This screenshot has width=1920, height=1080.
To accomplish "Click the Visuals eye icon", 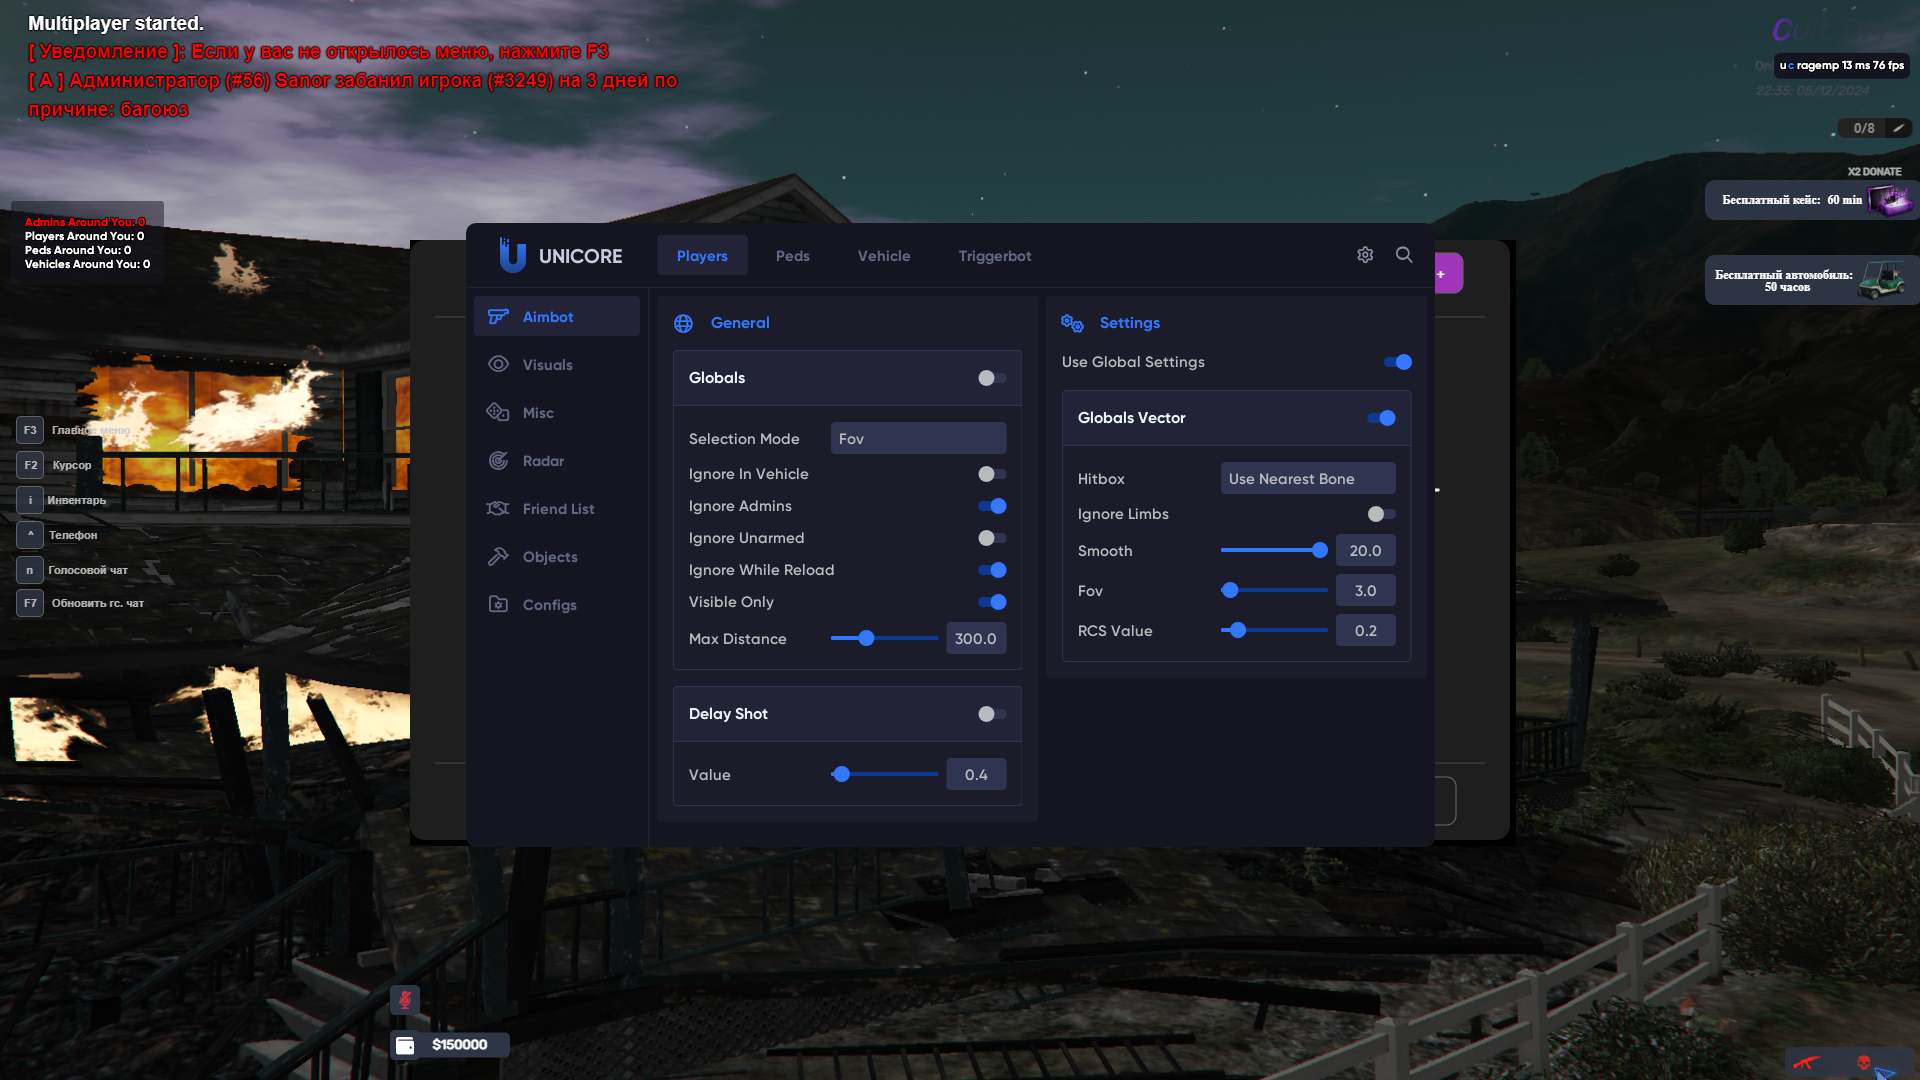I will pyautogui.click(x=498, y=365).
